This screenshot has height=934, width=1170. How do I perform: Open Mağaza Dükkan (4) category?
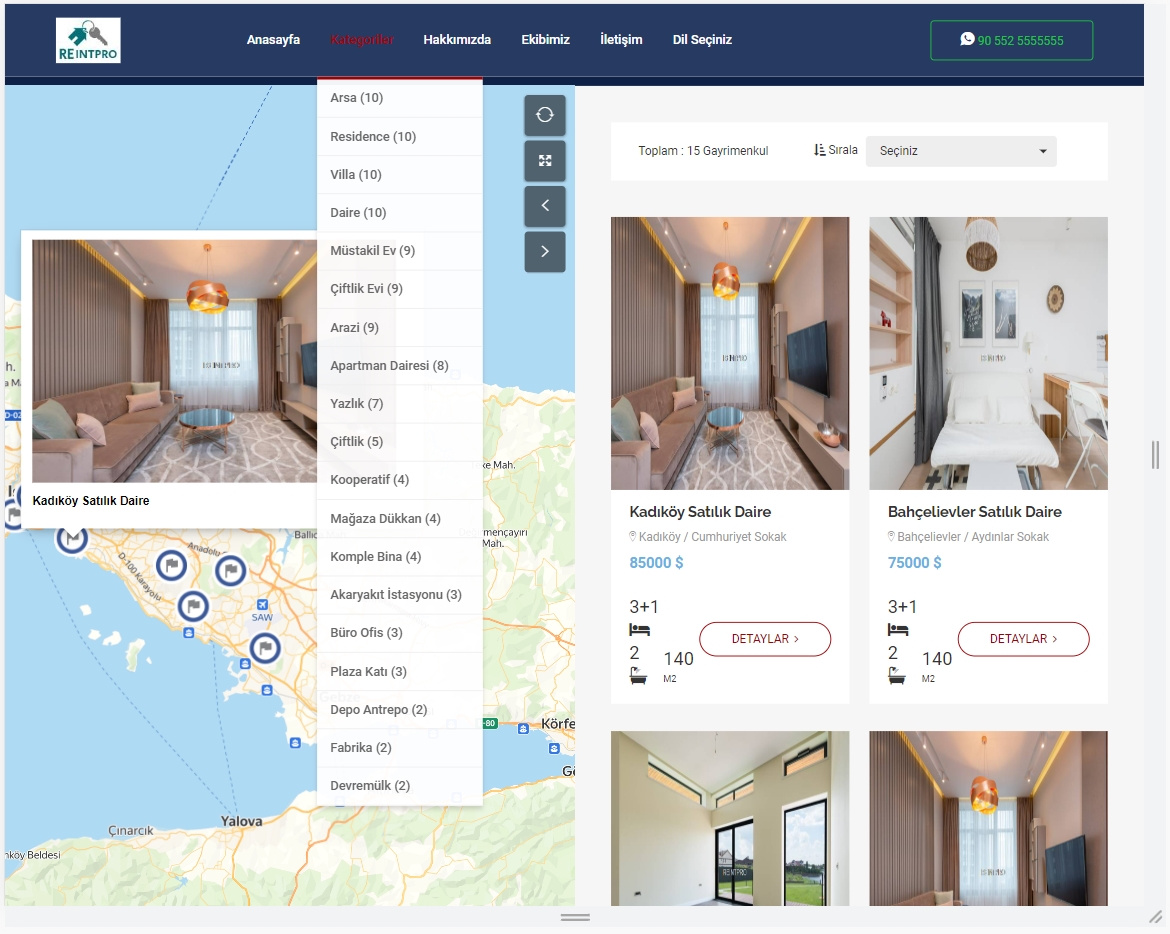tap(400, 518)
